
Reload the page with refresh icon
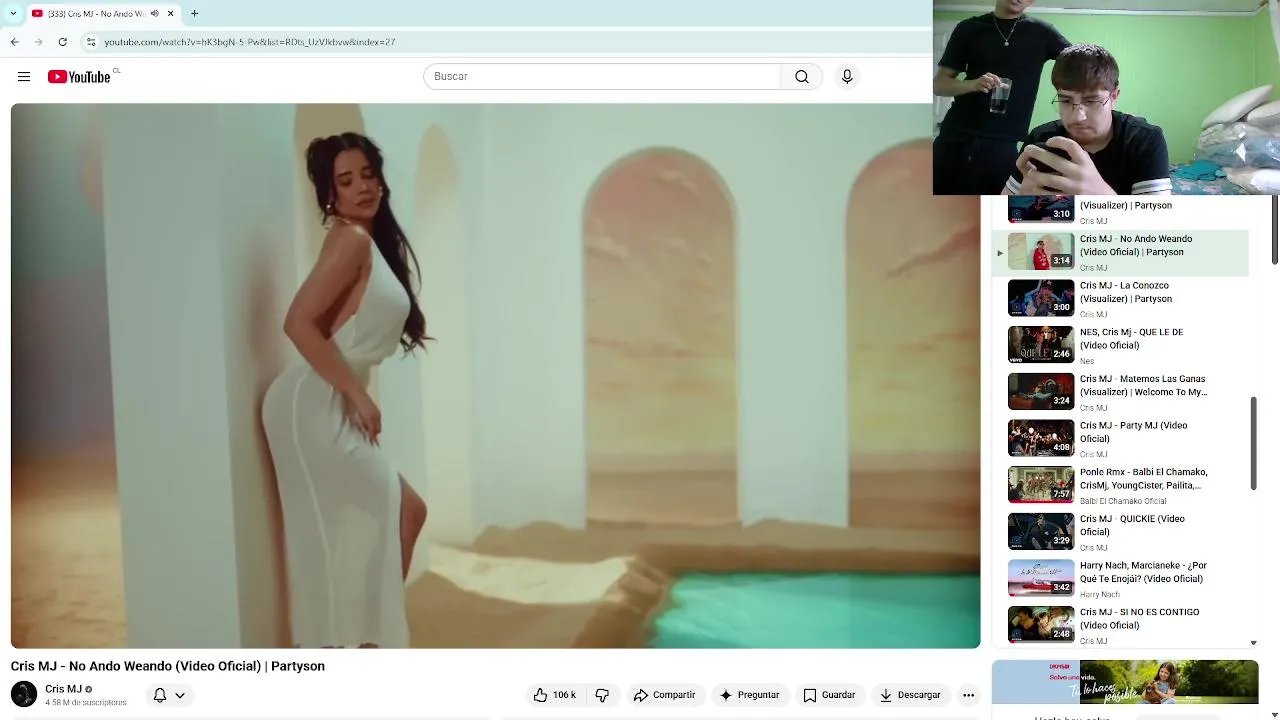point(62,42)
